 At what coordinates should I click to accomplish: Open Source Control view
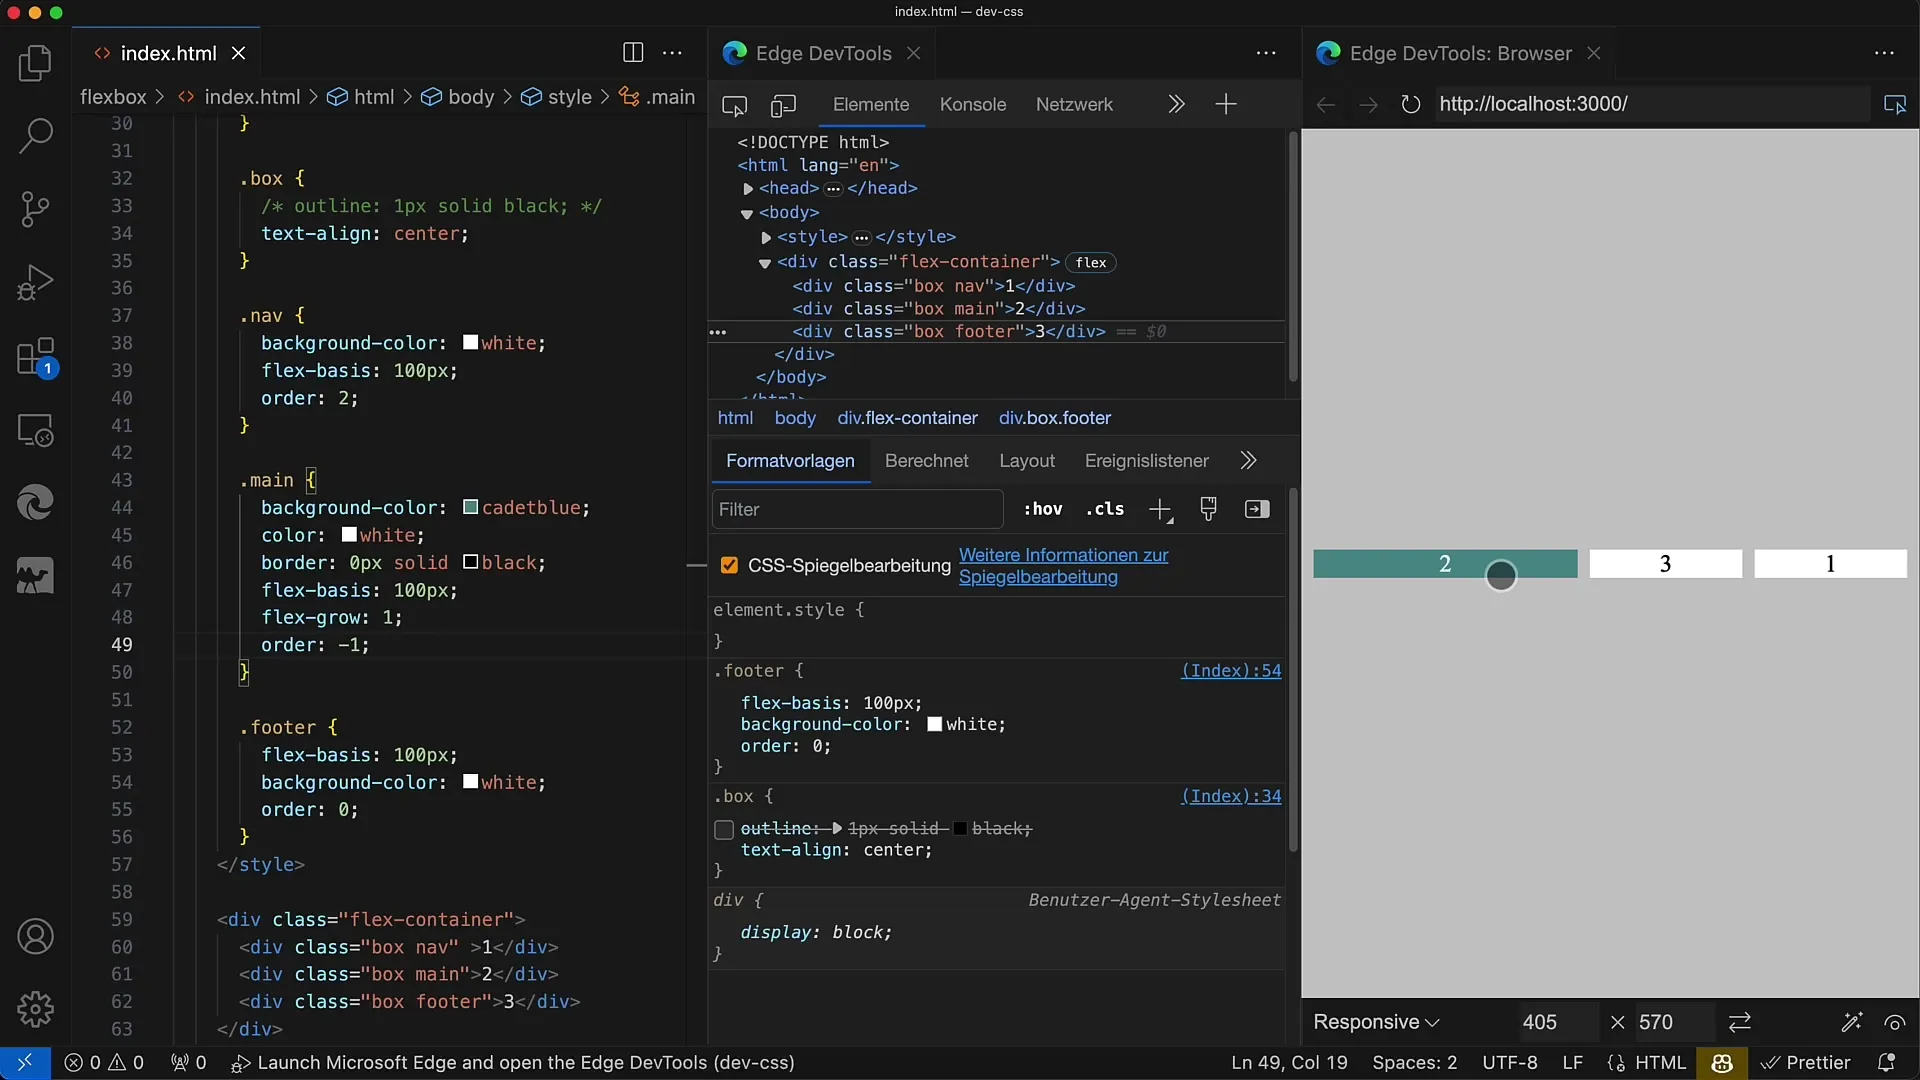[35, 209]
